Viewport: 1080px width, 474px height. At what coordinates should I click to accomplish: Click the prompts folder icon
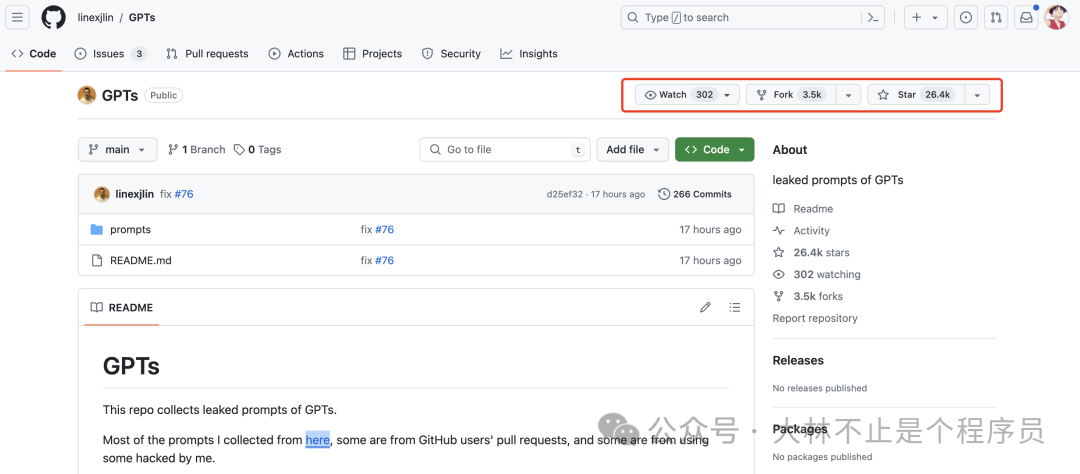pyautogui.click(x=96, y=229)
